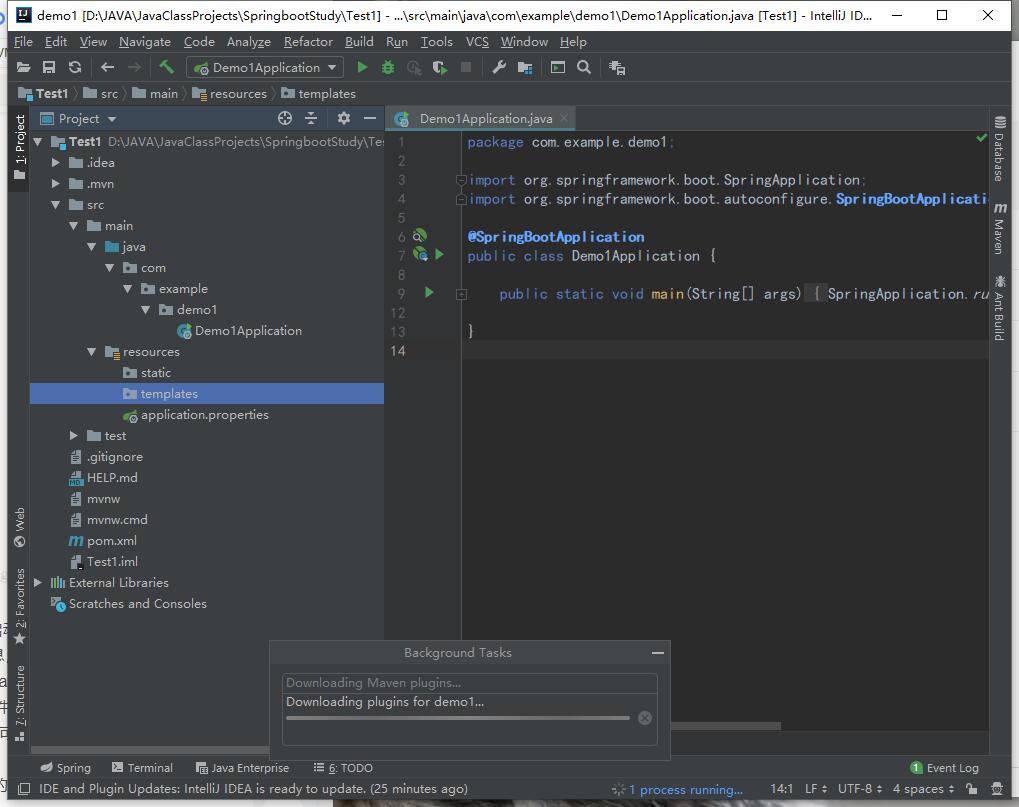Click the Build project hammer icon
Image resolution: width=1019 pixels, height=807 pixels.
point(167,68)
